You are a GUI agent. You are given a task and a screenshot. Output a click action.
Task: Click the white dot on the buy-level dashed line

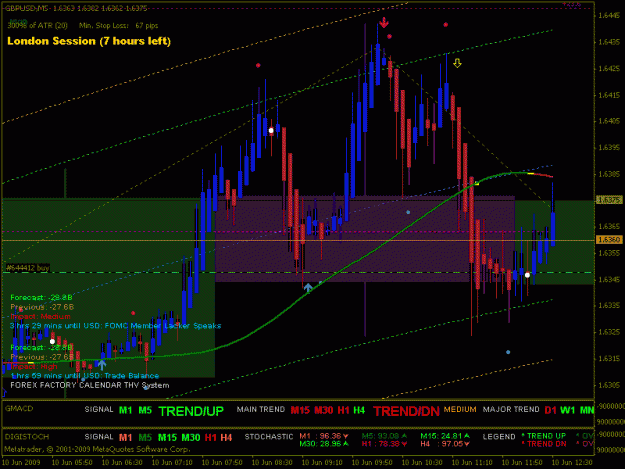(x=527, y=275)
